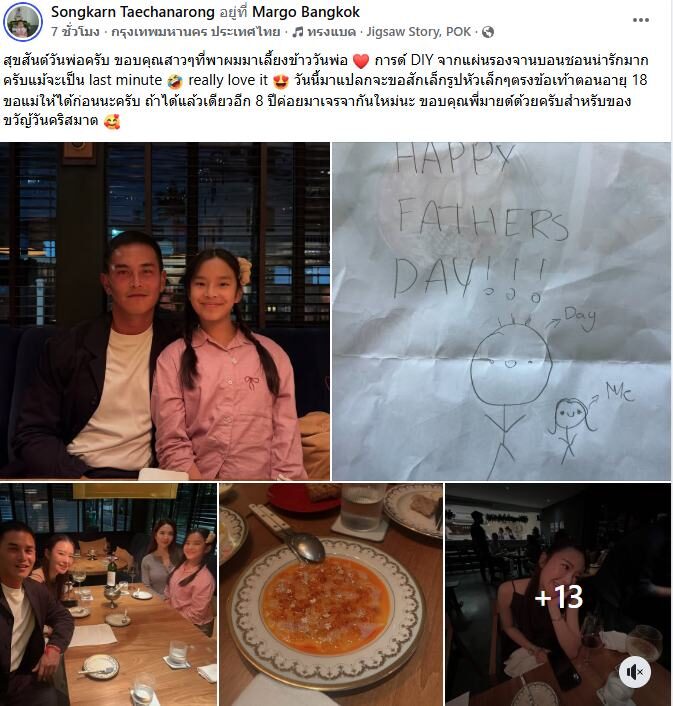The width and height of the screenshot is (673, 706).
Task: Click the globe public audience icon
Action: 488,32
